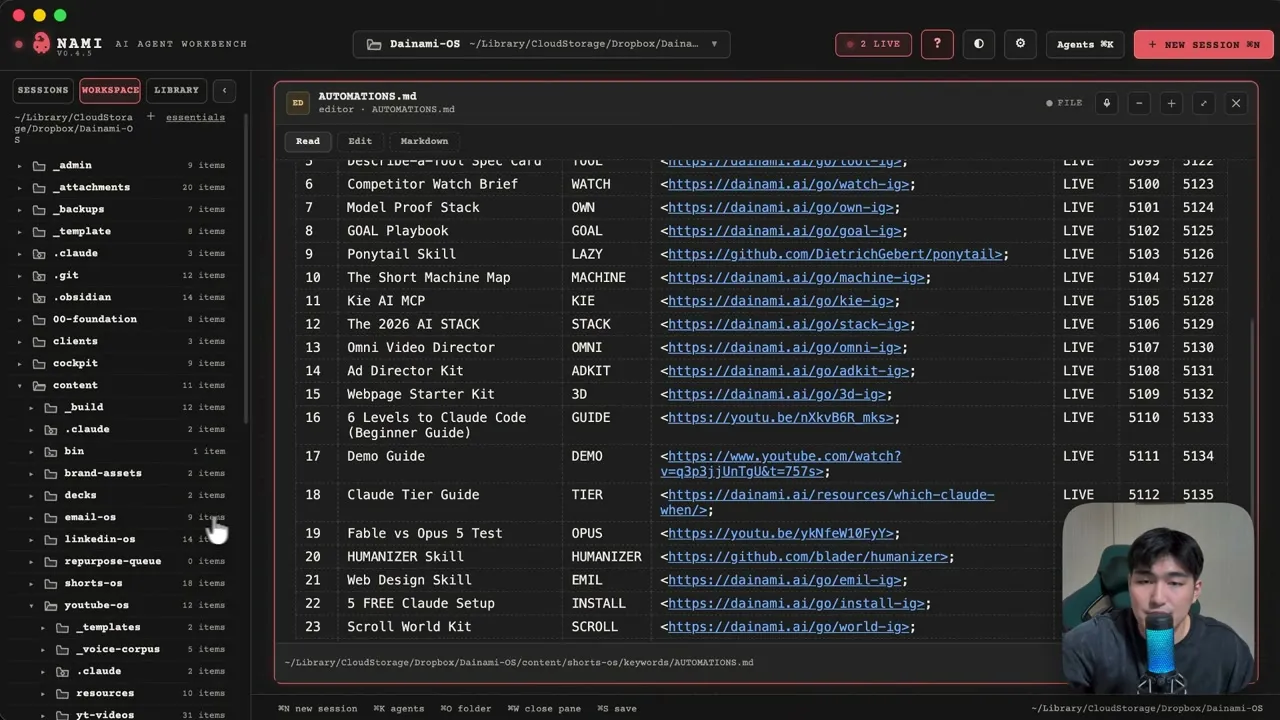Switch to the Library tab
1280x720 pixels.
pos(176,90)
